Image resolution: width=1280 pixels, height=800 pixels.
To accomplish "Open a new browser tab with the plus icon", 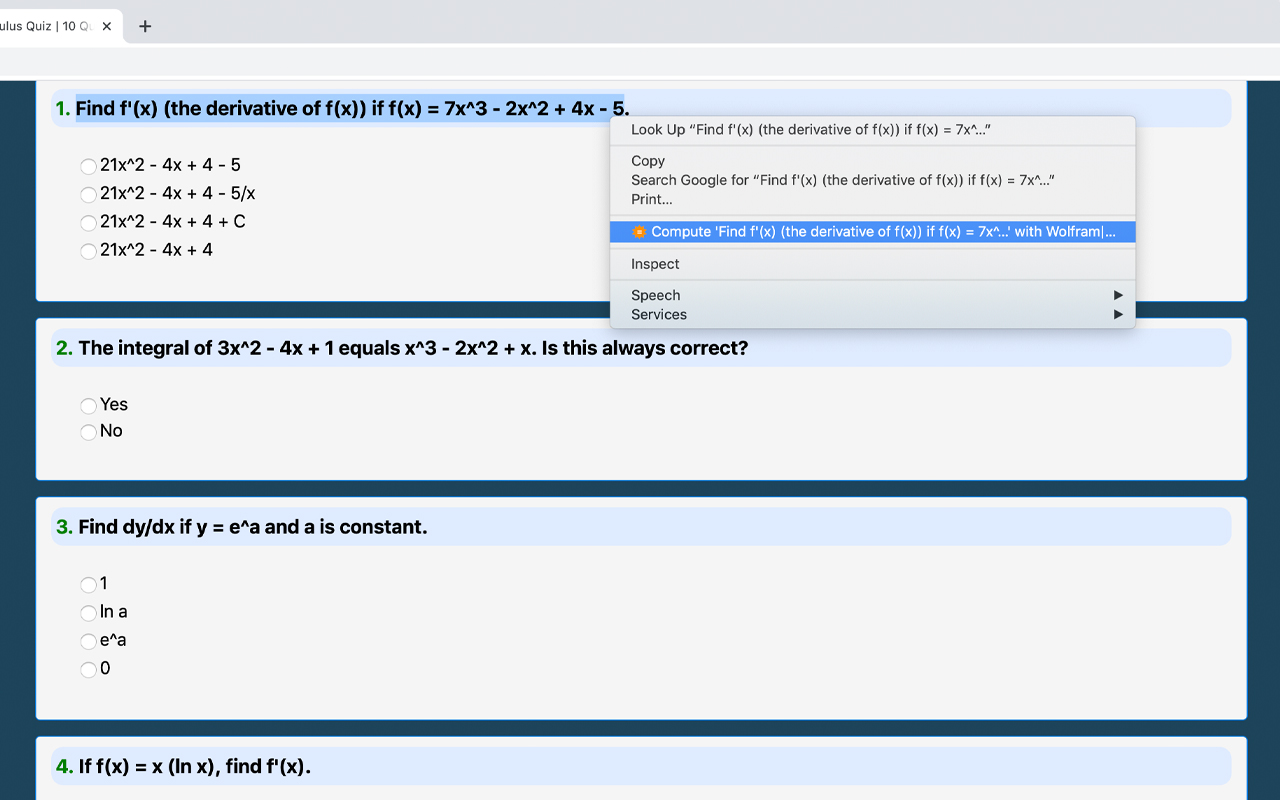I will coord(145,26).
